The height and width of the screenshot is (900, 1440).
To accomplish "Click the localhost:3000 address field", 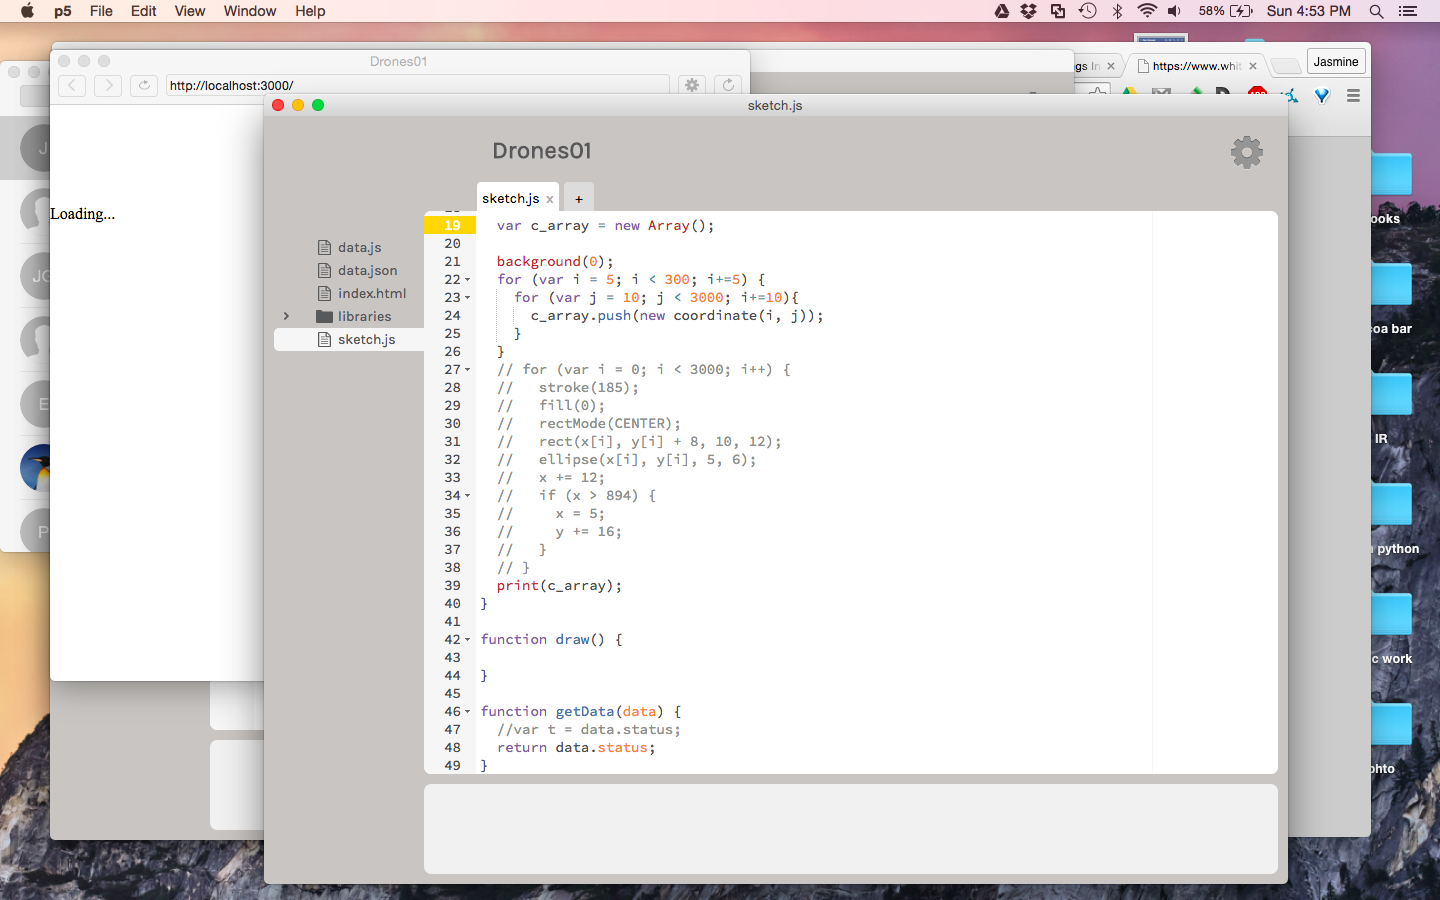I will click(415, 86).
